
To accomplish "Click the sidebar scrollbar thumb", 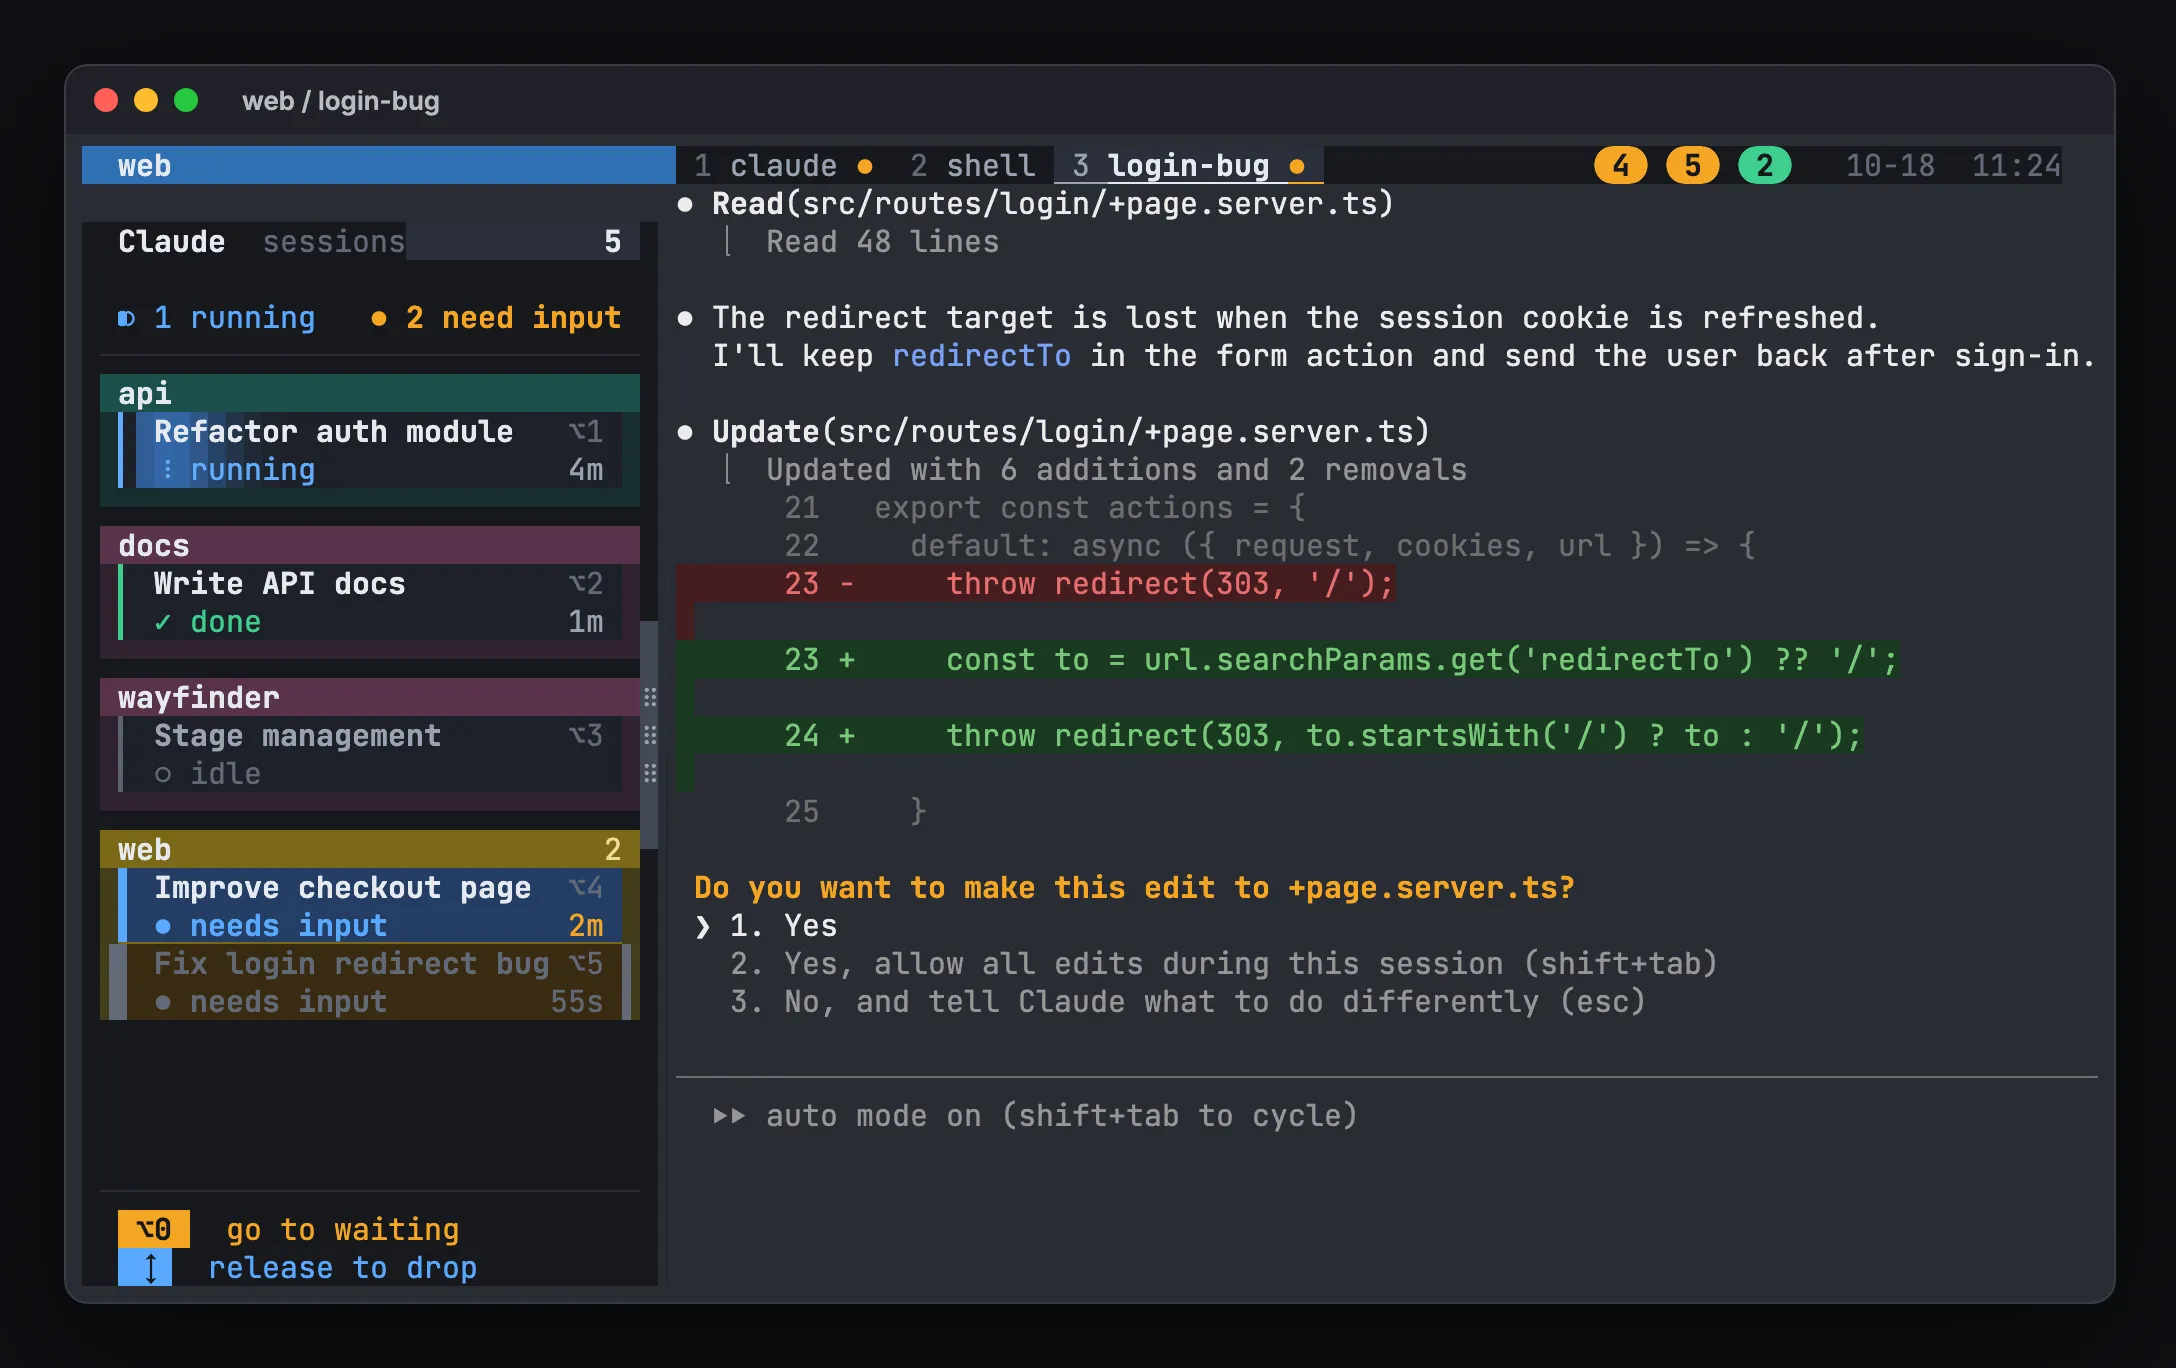I will pos(649,735).
